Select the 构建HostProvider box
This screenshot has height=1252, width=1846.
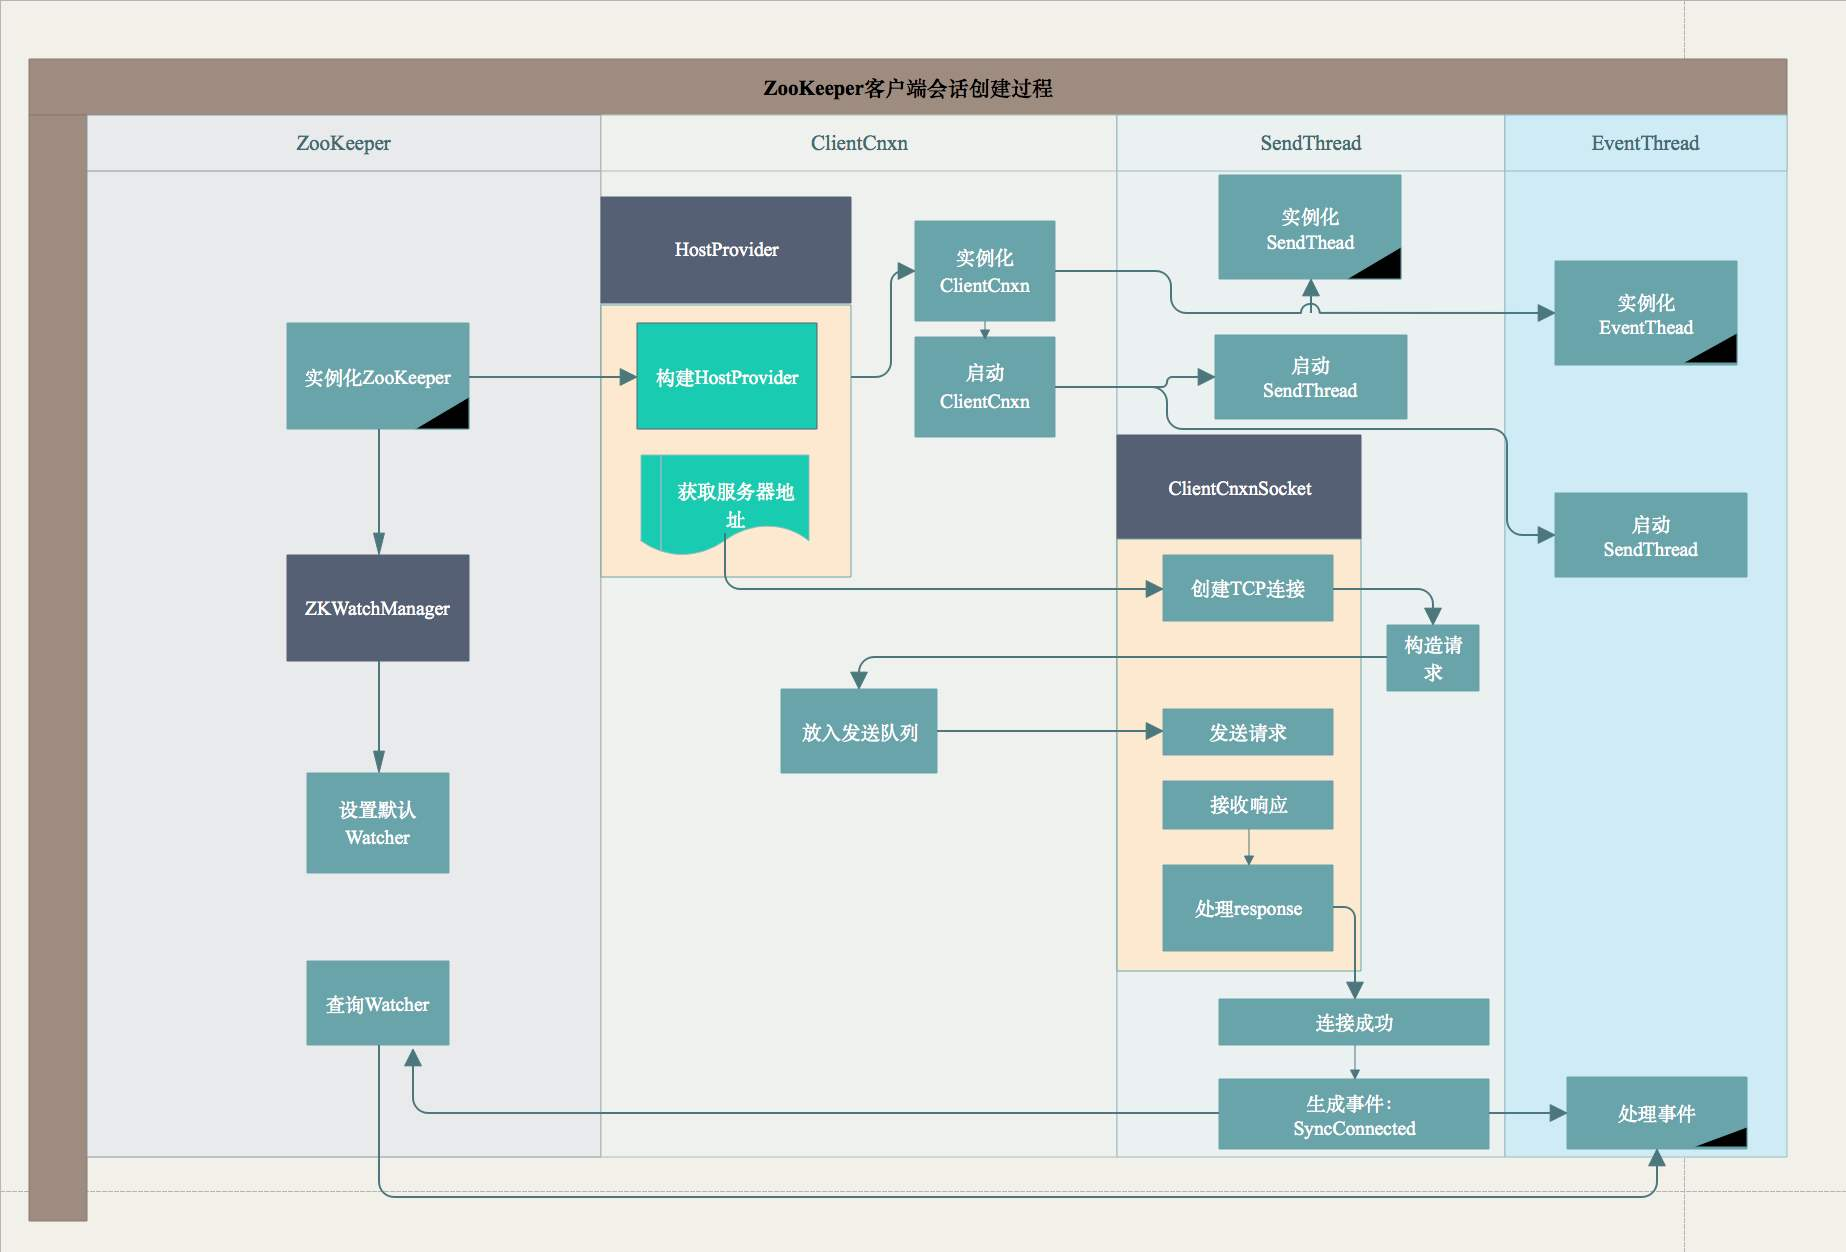point(727,376)
